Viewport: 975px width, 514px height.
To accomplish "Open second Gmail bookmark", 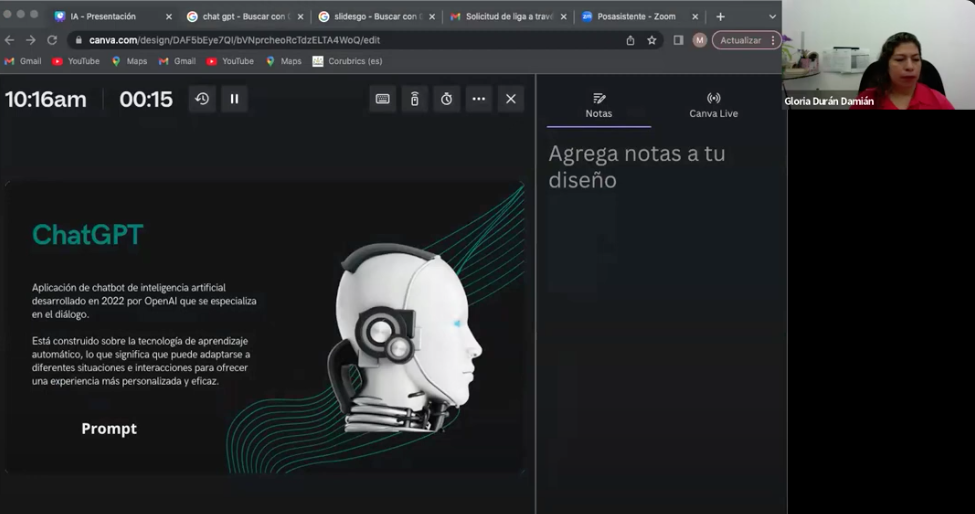I will pos(177,61).
